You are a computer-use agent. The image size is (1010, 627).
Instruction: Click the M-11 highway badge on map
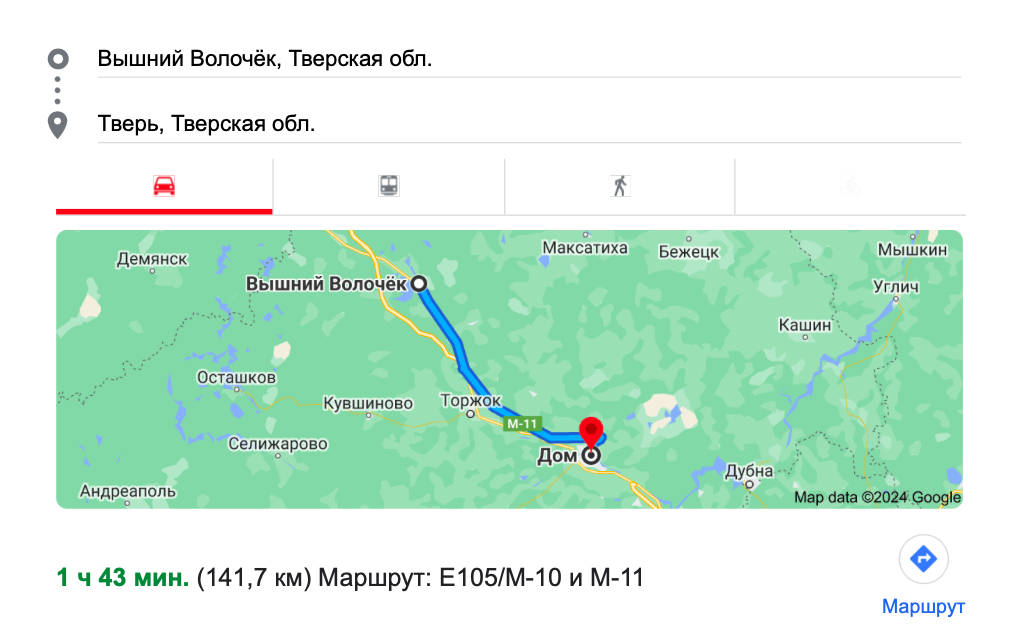coord(522,424)
